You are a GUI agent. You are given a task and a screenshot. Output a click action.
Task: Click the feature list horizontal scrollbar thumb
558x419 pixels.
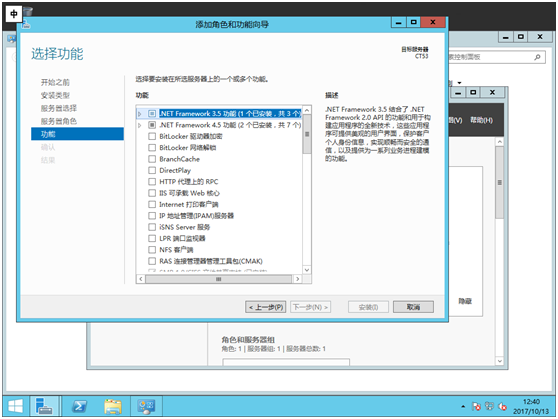219,279
